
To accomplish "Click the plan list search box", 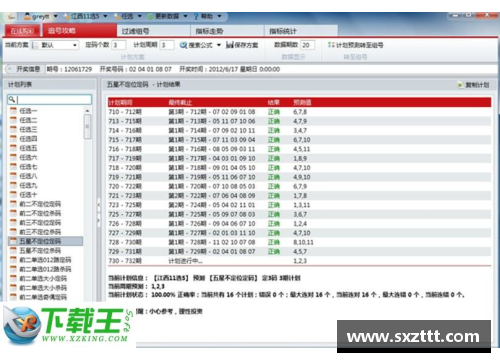I will pyautogui.click(x=50, y=99).
